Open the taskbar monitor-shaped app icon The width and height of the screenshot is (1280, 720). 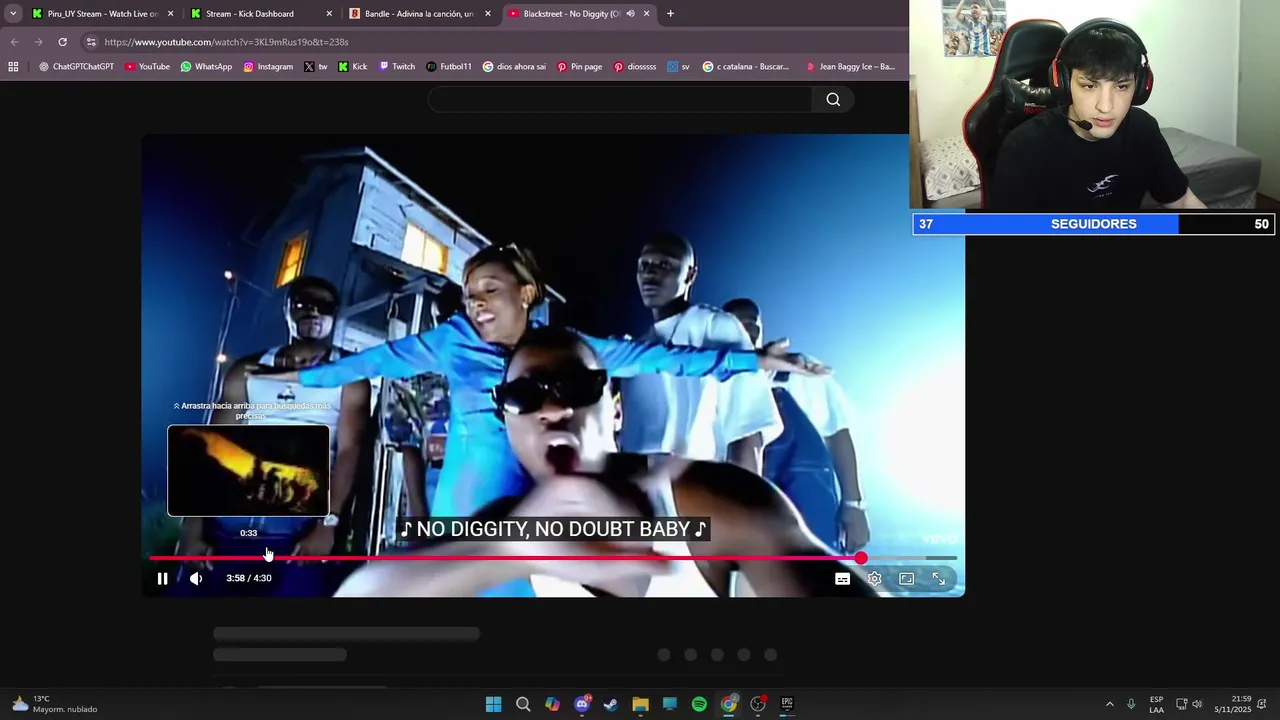tap(670, 704)
